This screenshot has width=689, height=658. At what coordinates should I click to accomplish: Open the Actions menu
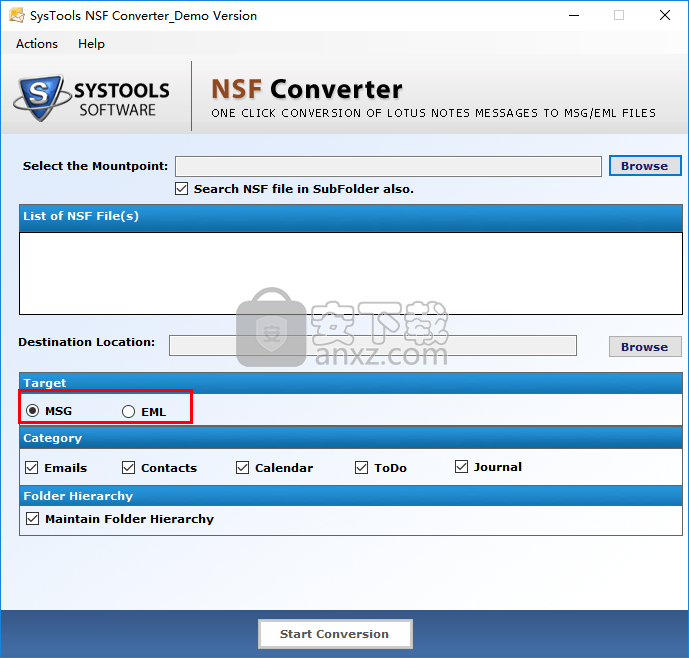pyautogui.click(x=37, y=44)
